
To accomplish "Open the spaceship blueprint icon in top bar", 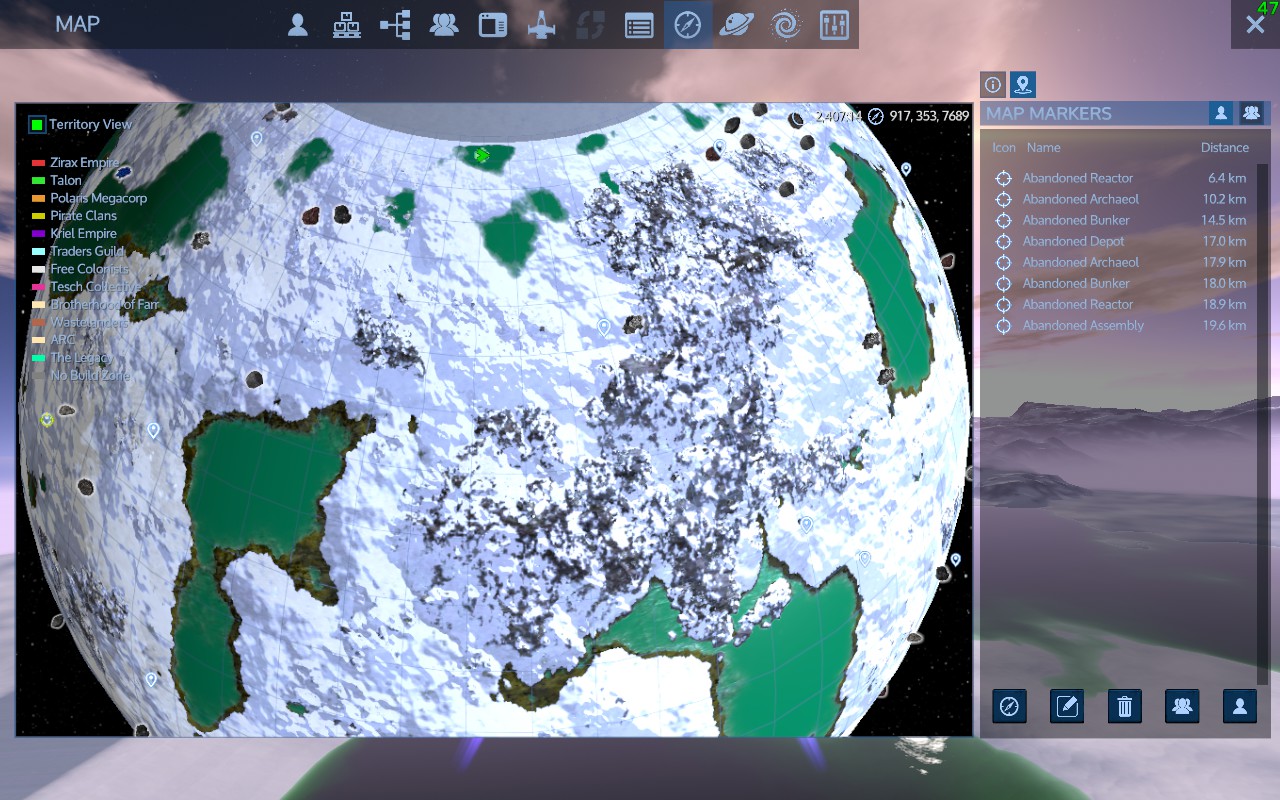I will [x=541, y=25].
